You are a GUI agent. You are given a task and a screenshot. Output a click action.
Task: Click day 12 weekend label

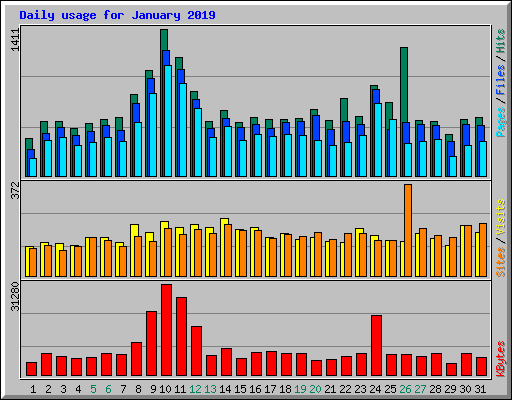(x=195, y=389)
